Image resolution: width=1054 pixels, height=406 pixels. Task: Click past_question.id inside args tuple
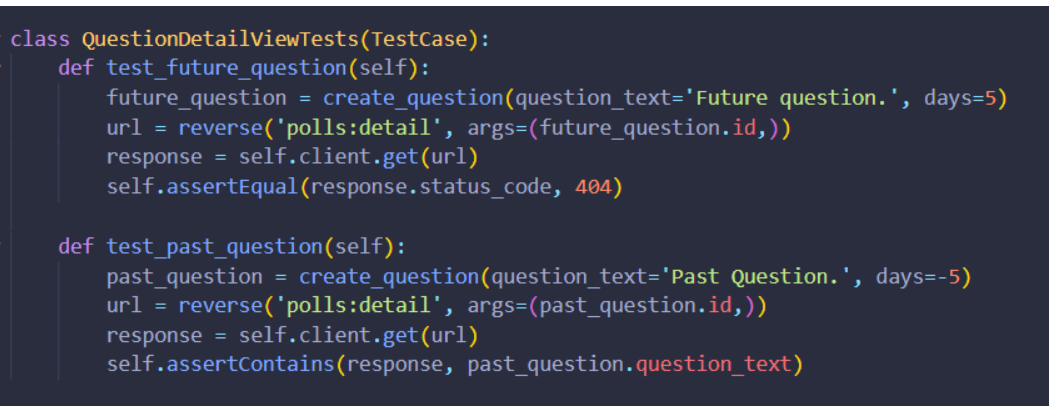(634, 307)
